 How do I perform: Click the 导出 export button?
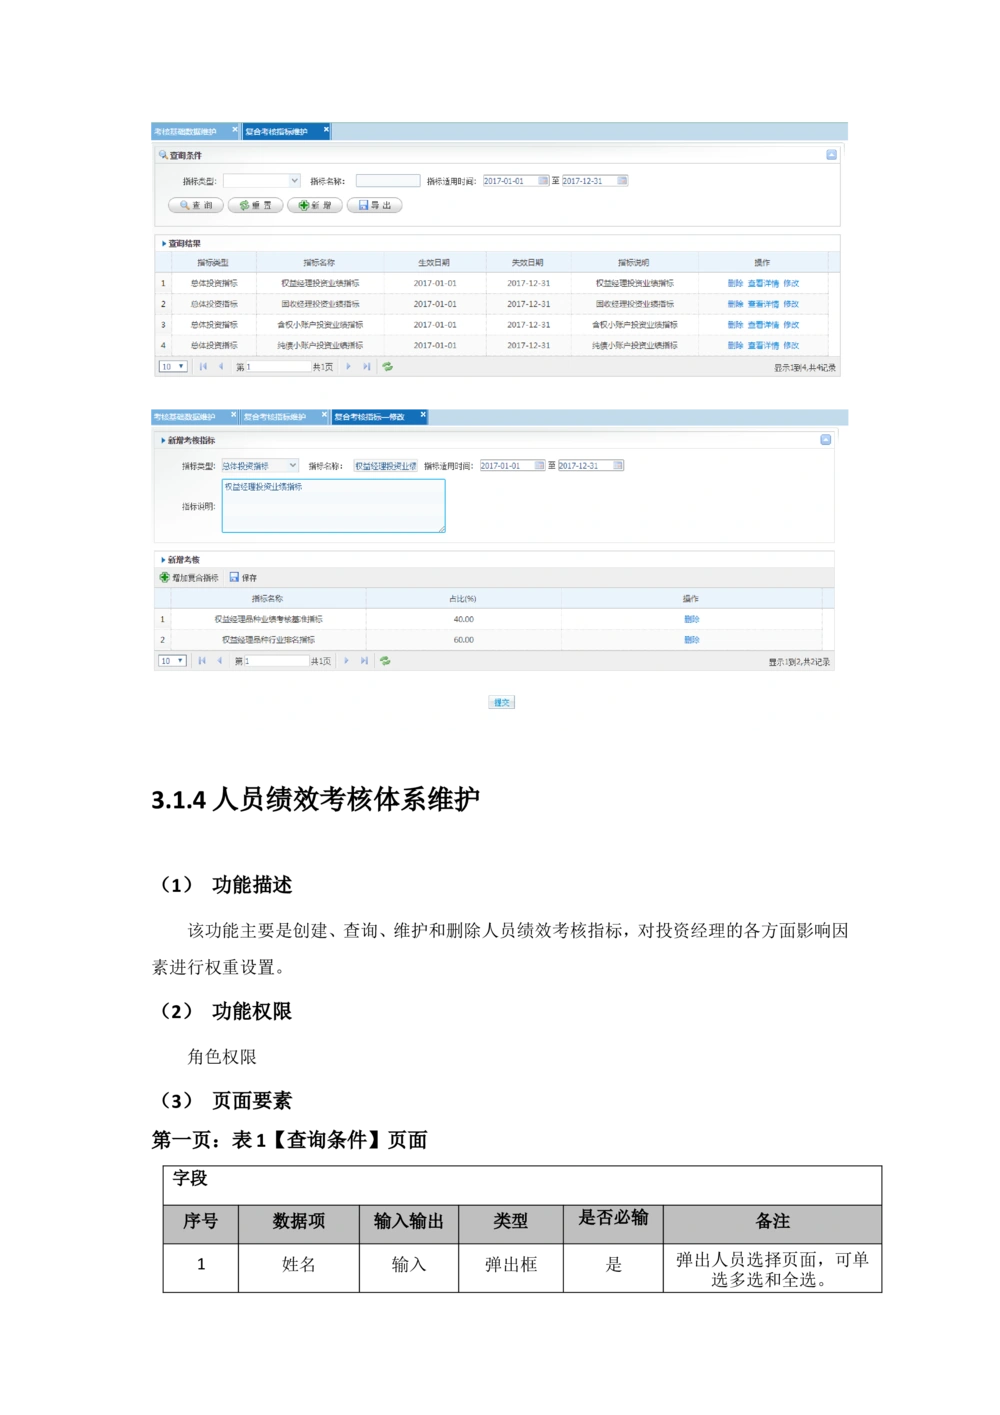pyautogui.click(x=375, y=205)
